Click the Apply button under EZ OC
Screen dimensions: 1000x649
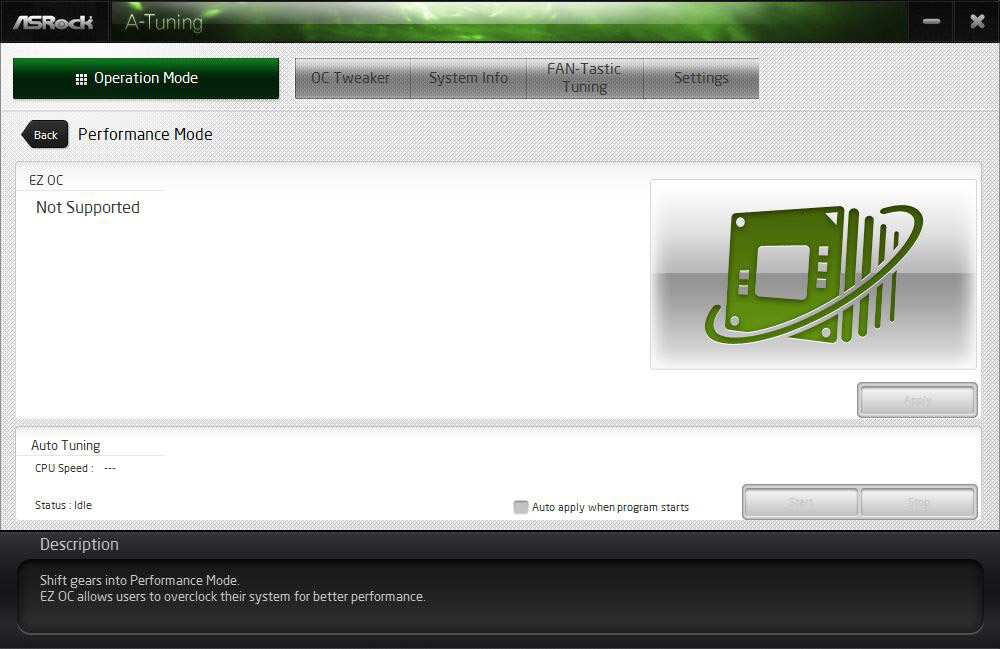point(917,400)
